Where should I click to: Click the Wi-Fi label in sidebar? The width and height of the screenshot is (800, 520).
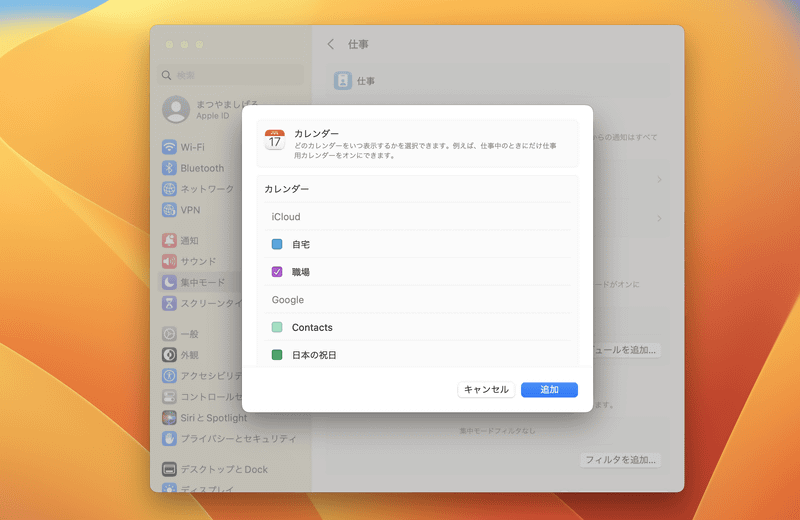[192, 147]
